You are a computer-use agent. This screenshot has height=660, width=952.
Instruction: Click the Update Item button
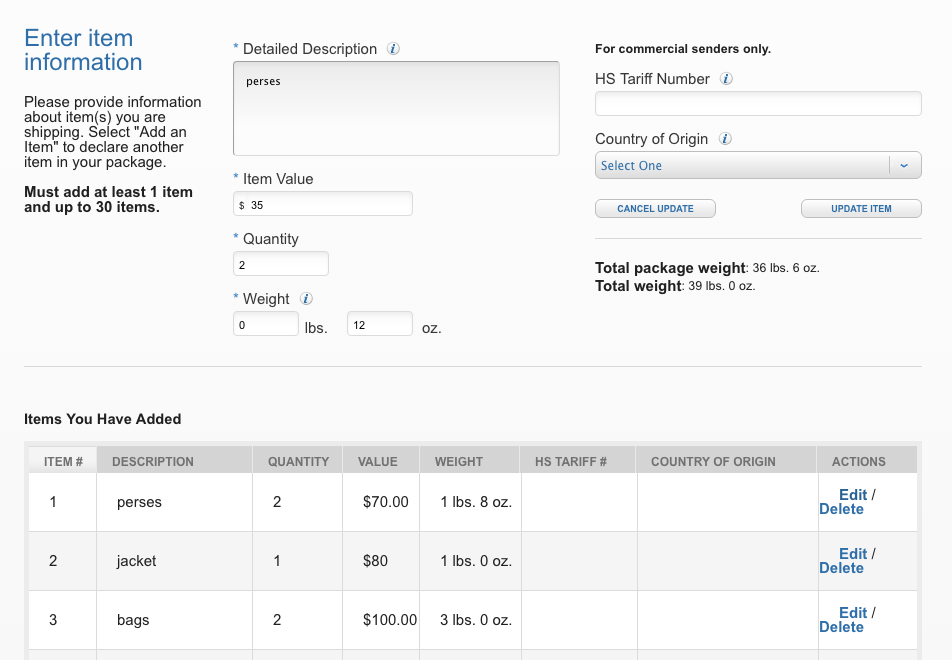click(861, 208)
